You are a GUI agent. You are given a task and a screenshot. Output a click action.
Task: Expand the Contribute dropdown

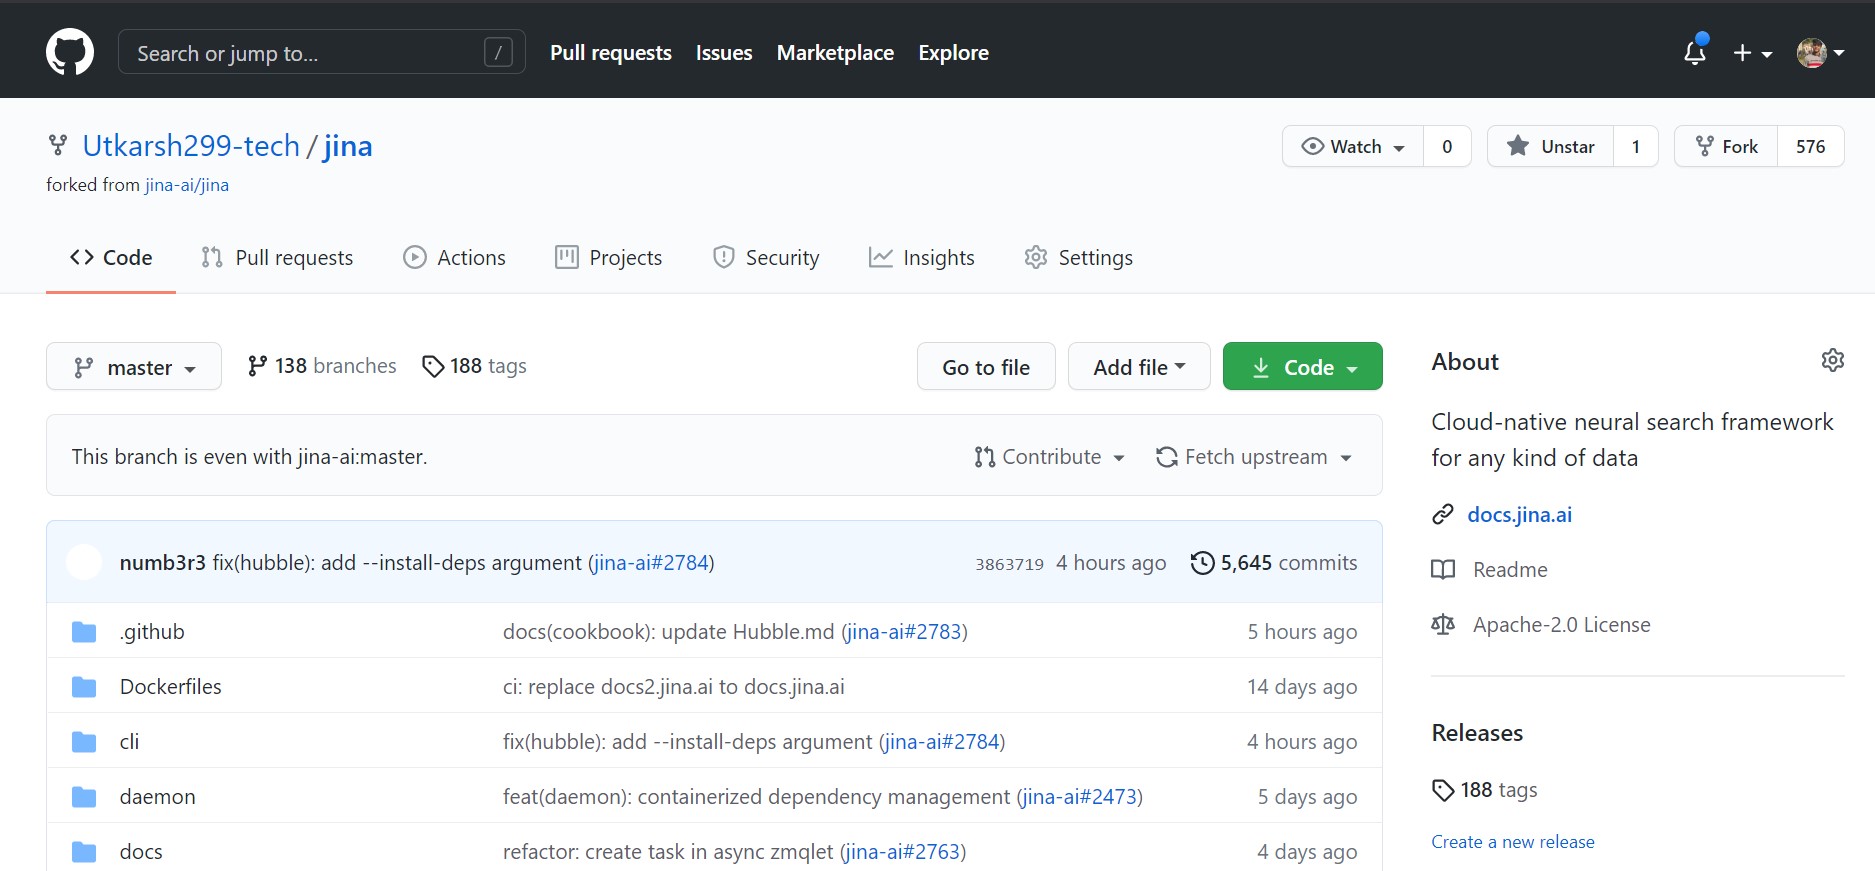1049,457
